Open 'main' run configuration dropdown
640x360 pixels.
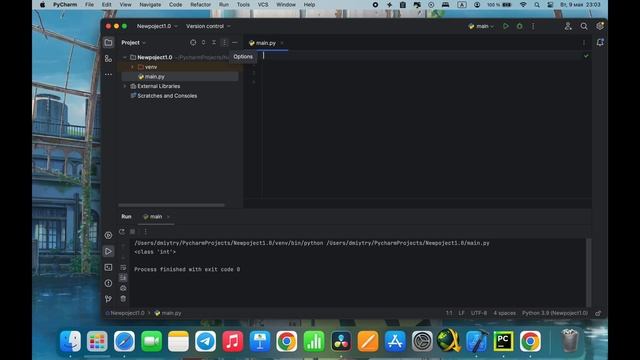click(x=481, y=26)
